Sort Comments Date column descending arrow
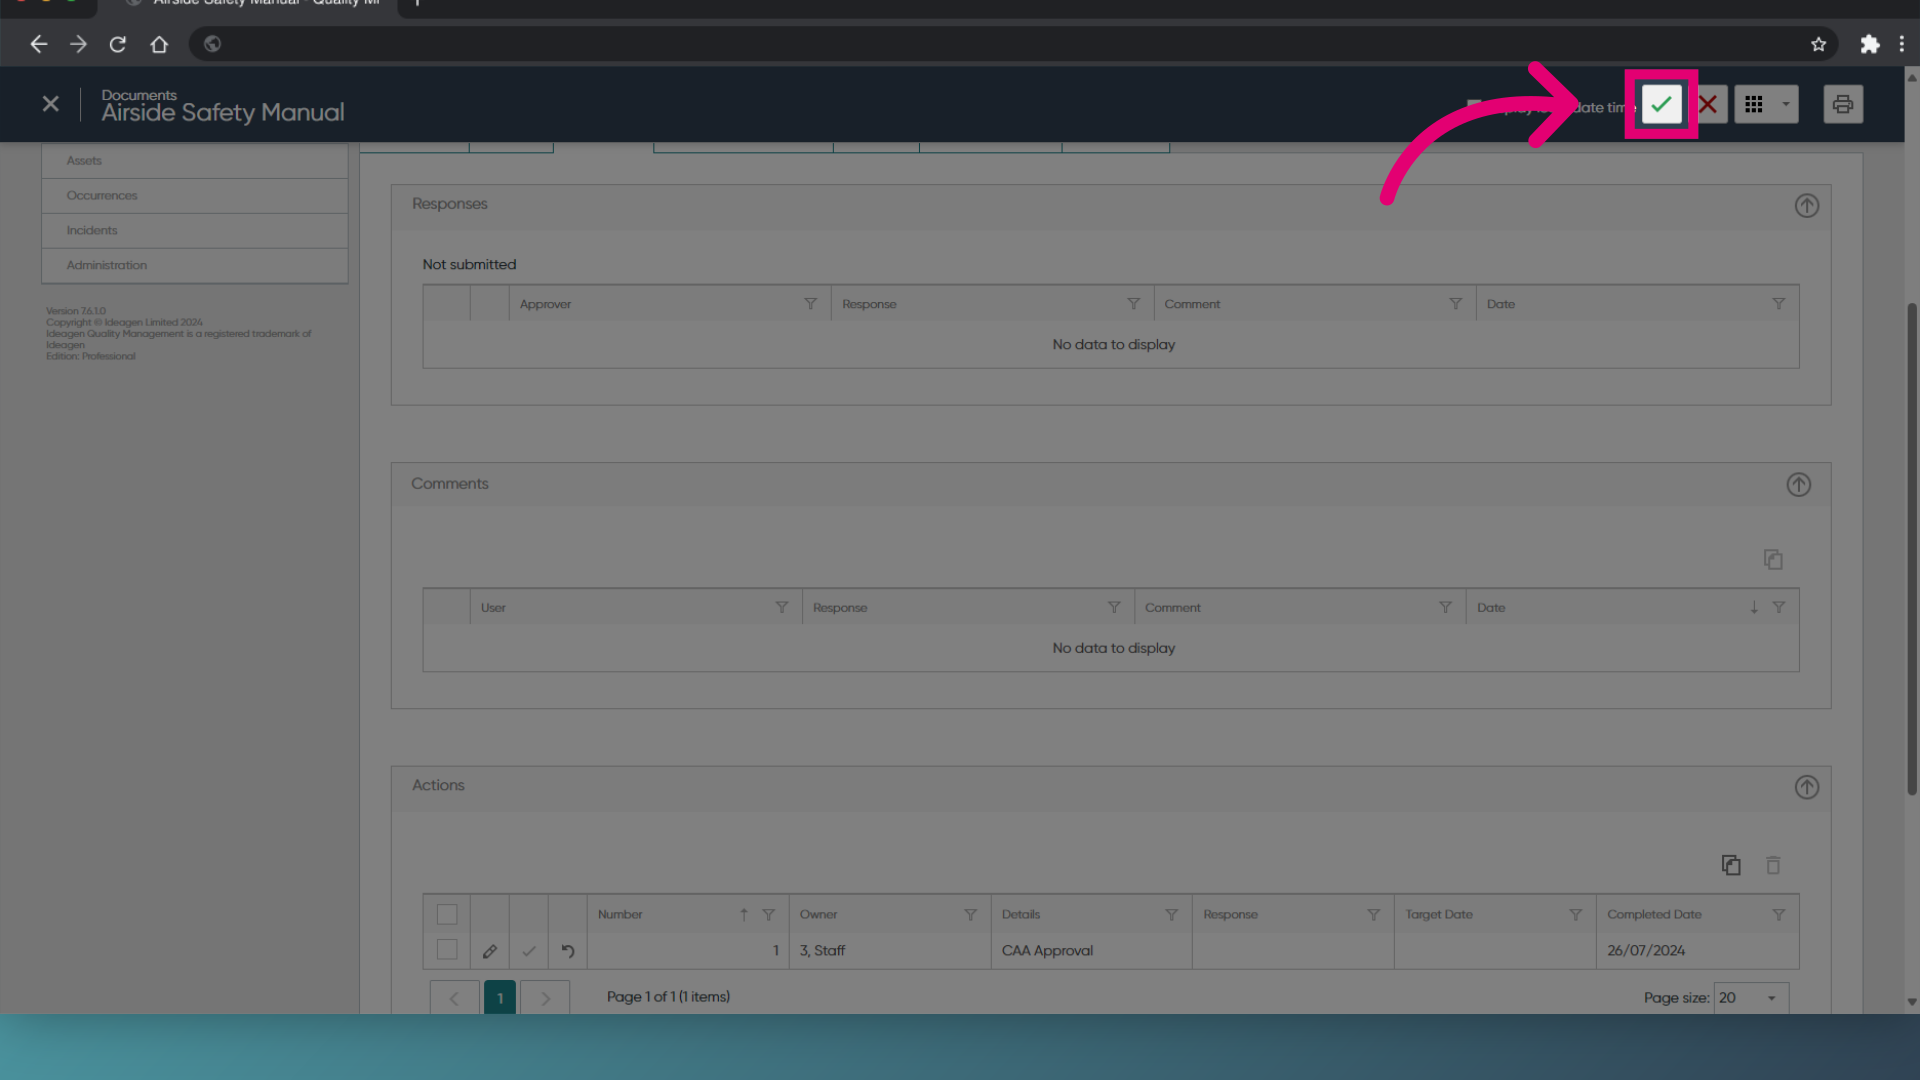Viewport: 1920px width, 1080px height. pyautogui.click(x=1754, y=608)
